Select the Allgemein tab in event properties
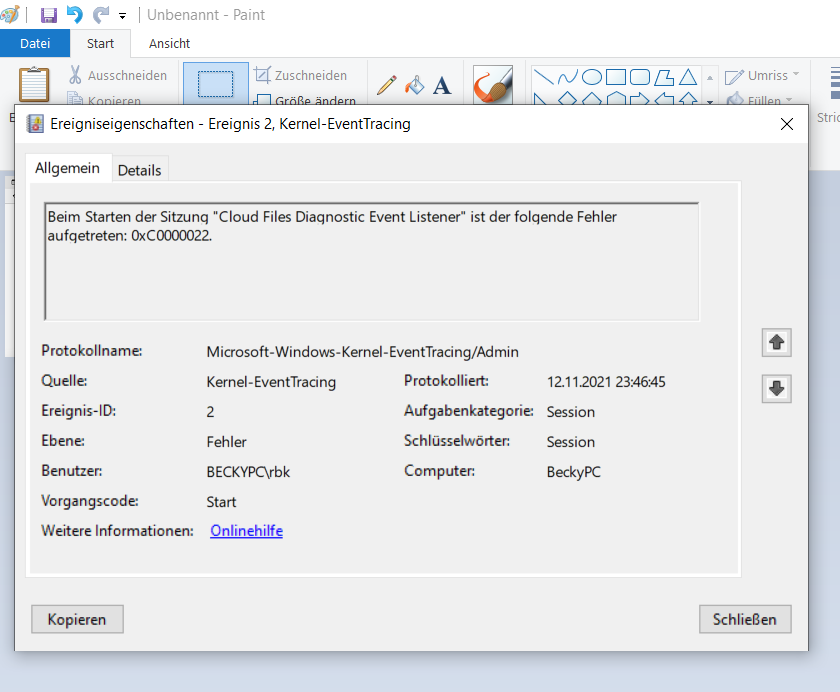This screenshot has height=692, width=840. pos(68,168)
